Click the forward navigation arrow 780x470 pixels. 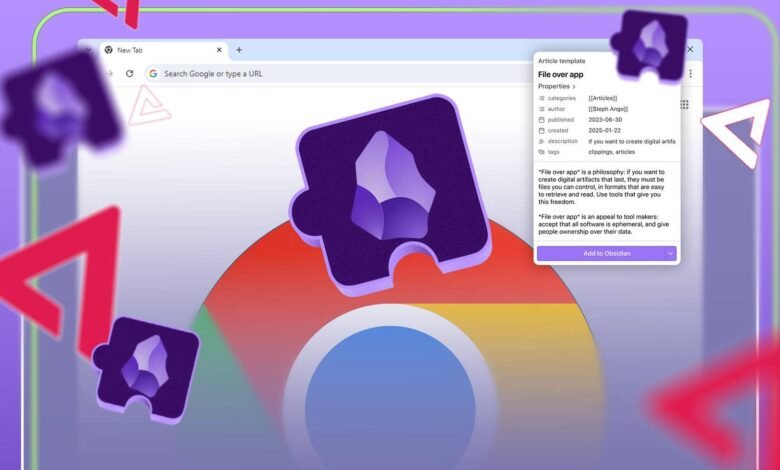[109, 74]
